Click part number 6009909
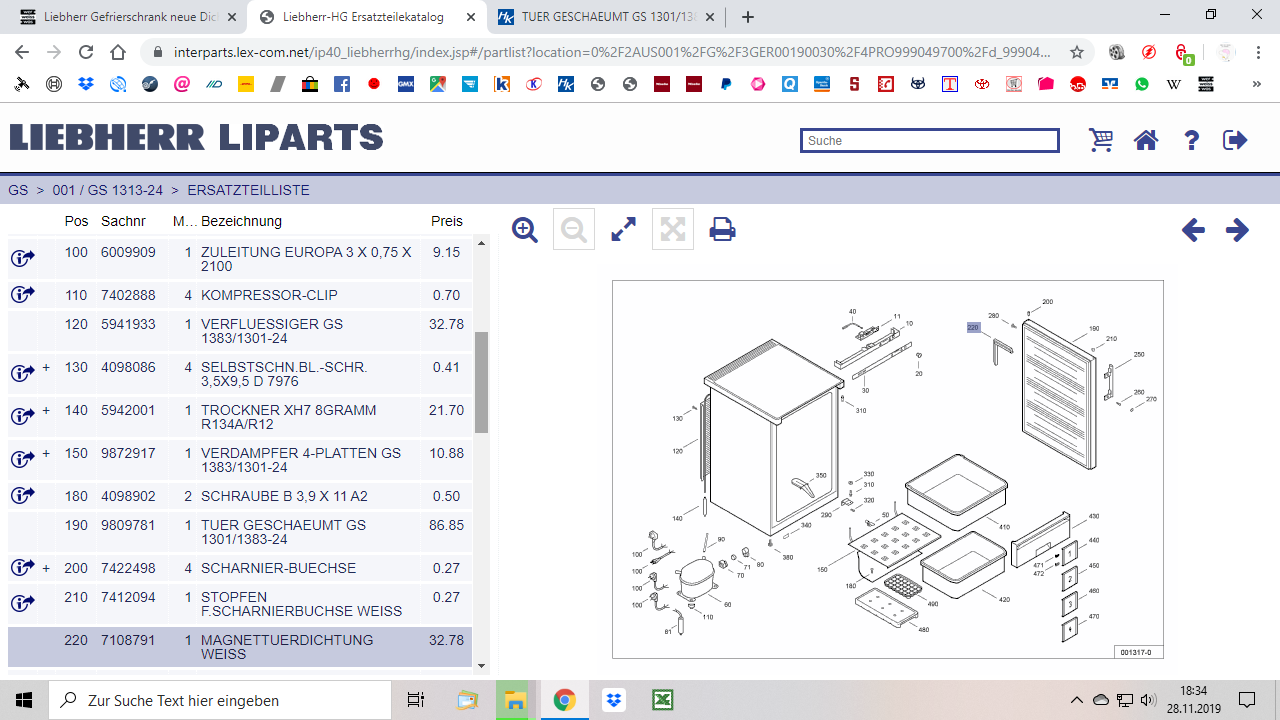Screen dimensions: 1280x720 128,252
